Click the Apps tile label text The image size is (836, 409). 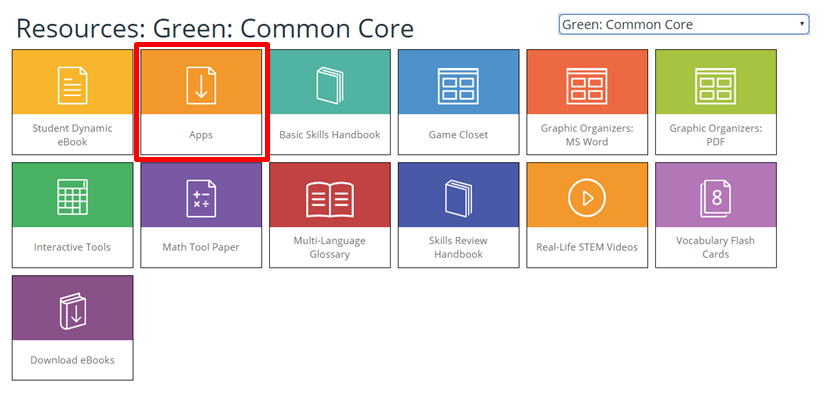point(201,135)
